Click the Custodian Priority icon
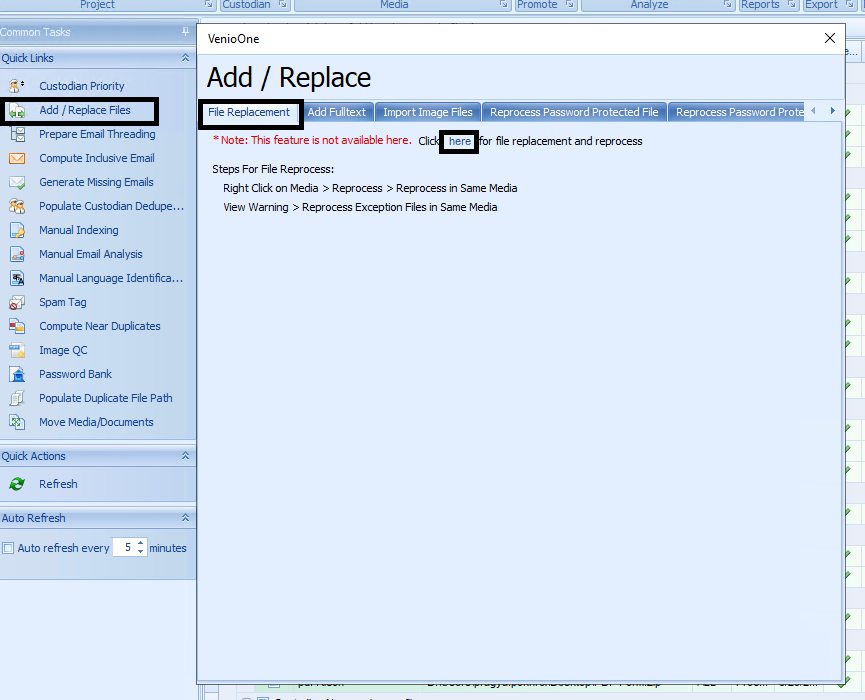This screenshot has width=865, height=700. 17,86
